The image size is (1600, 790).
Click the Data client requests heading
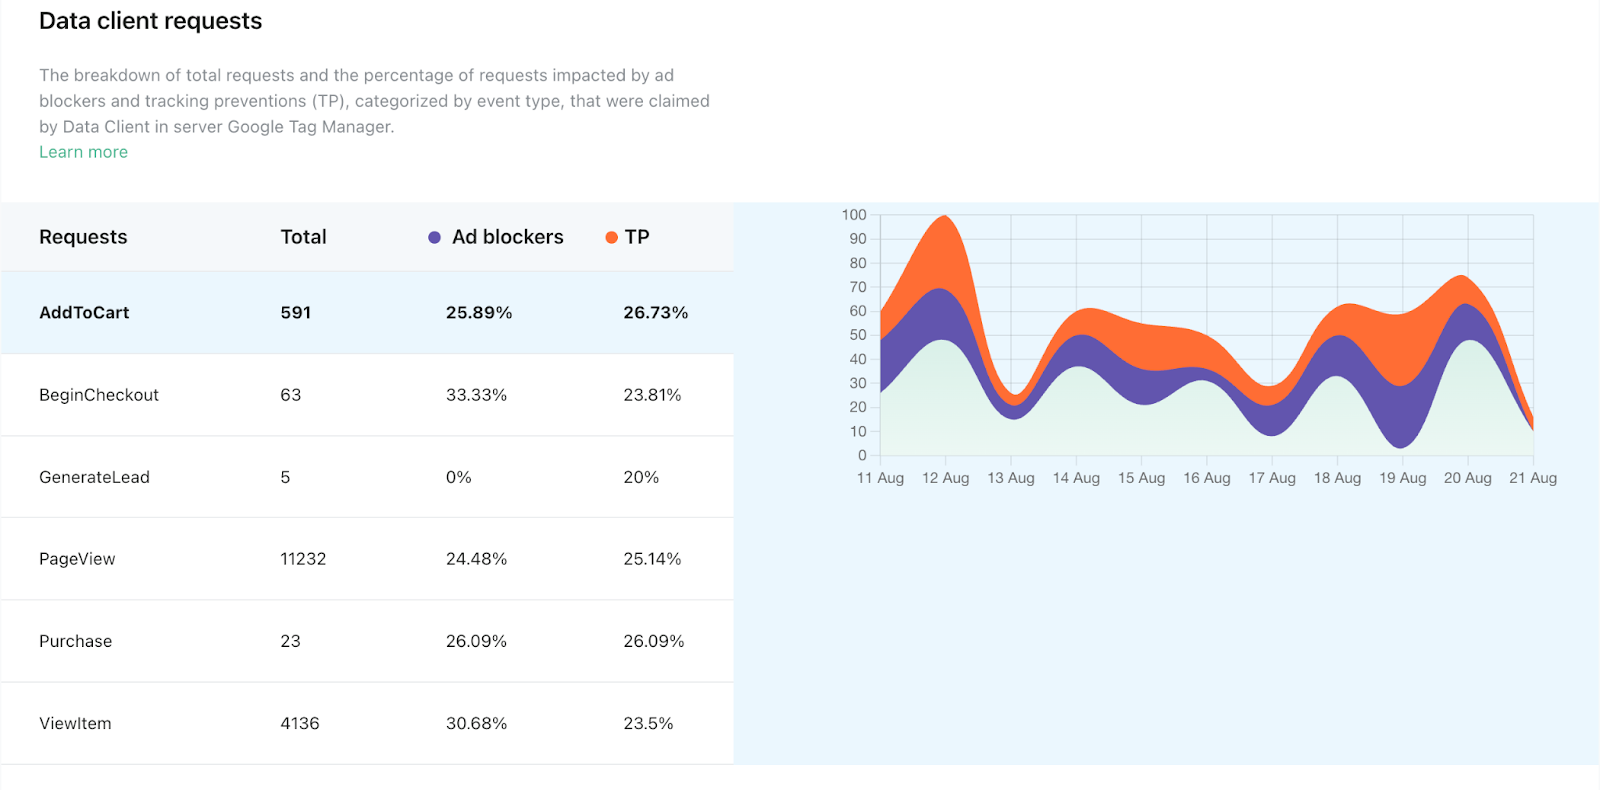click(150, 21)
